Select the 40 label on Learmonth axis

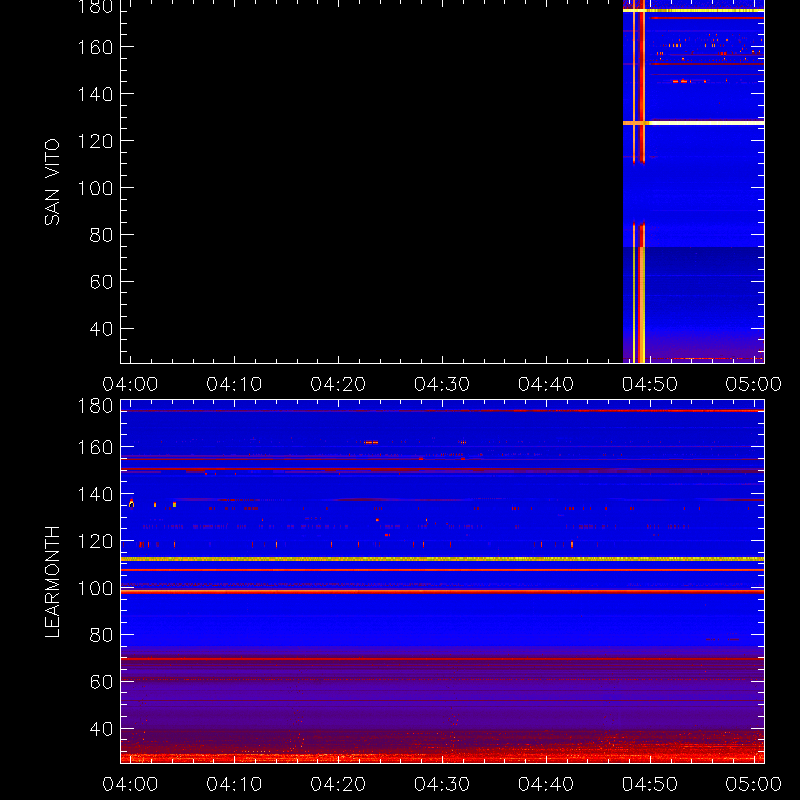101,730
